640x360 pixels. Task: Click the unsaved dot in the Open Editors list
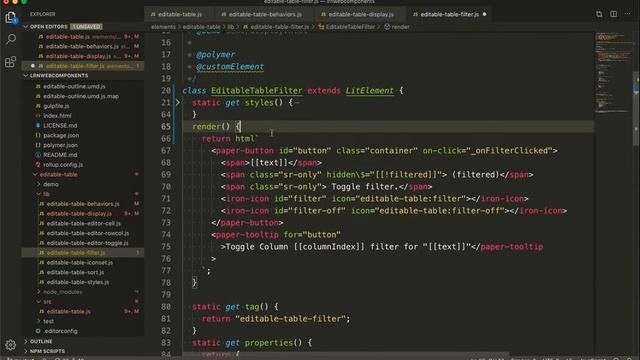click(33, 66)
